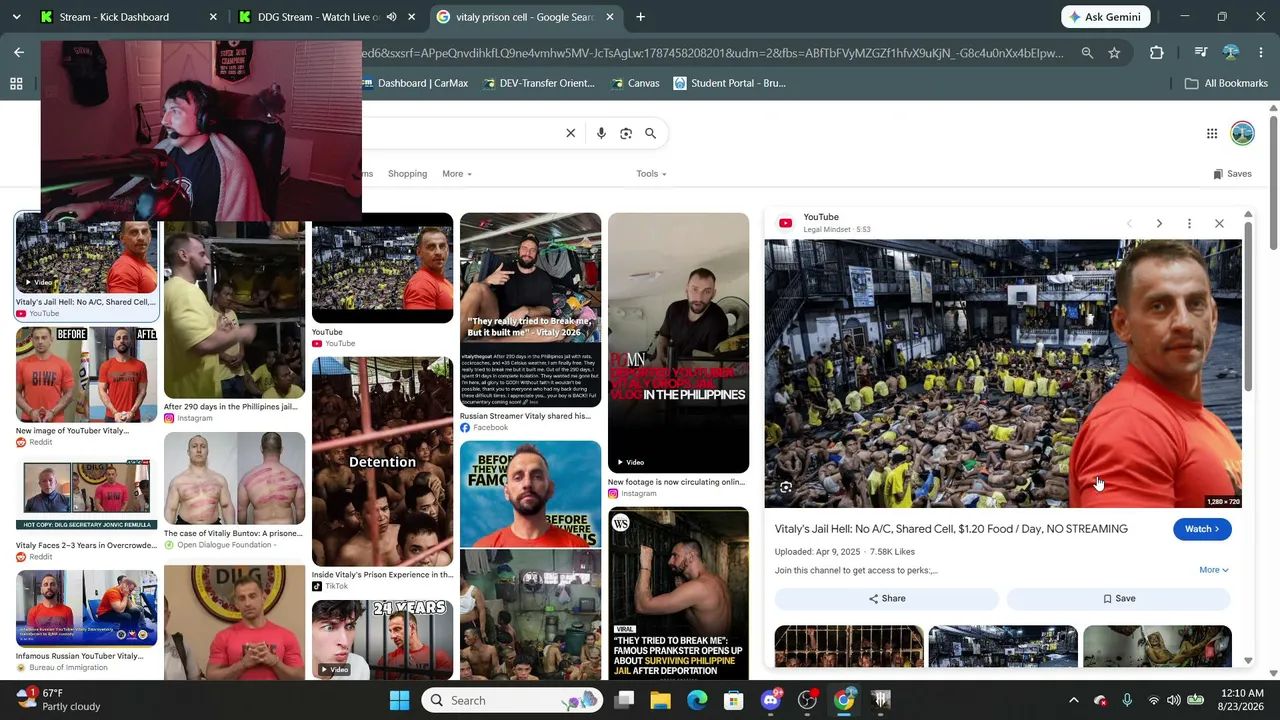Viewport: 1280px width, 720px height.
Task: Select the Shopping search filter
Action: point(407,174)
